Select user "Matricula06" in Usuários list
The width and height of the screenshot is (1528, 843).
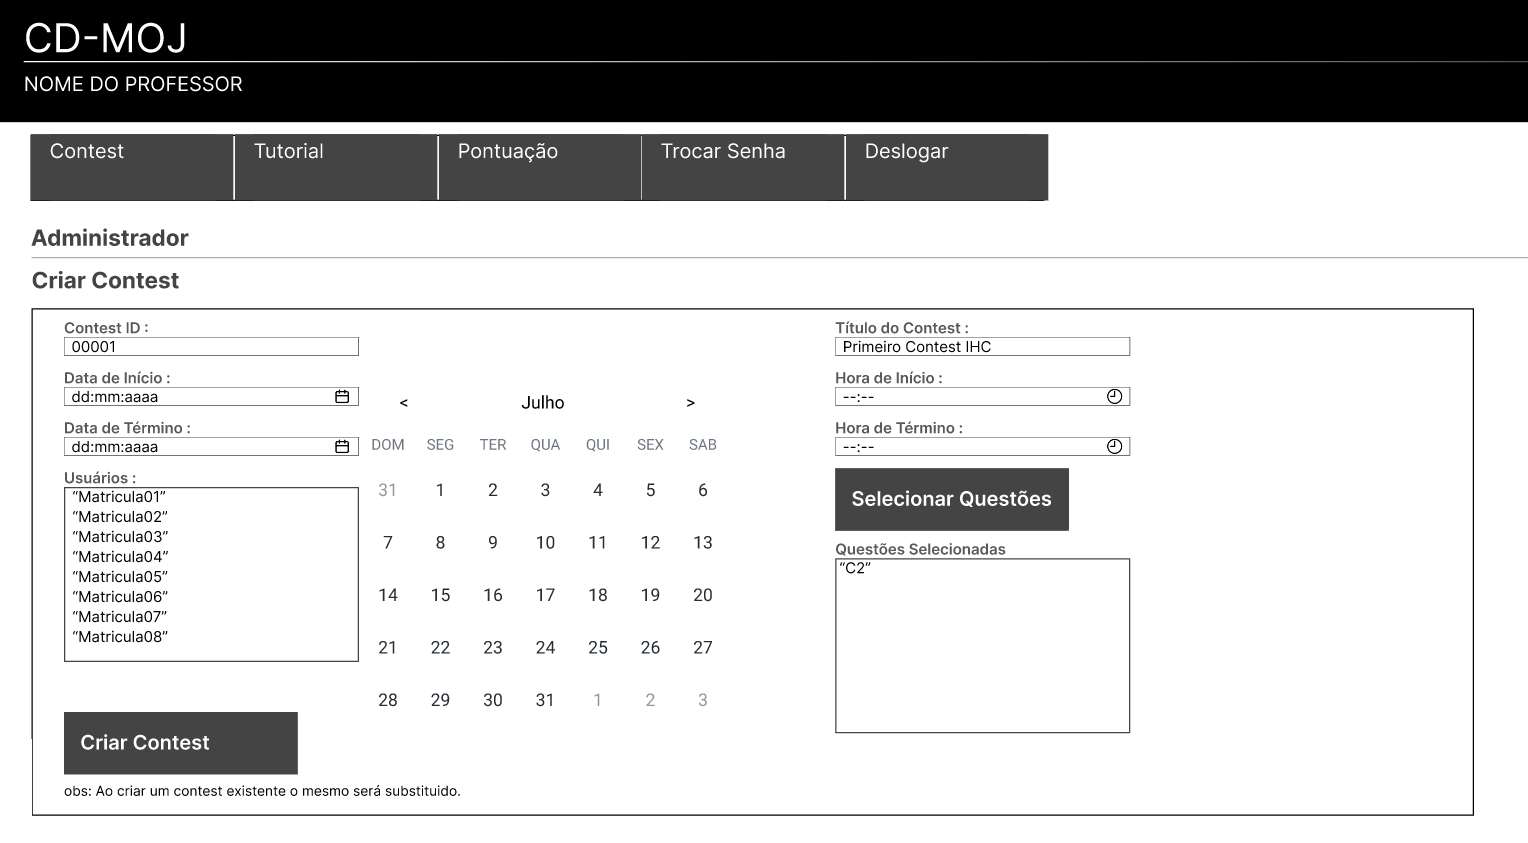click(120, 597)
